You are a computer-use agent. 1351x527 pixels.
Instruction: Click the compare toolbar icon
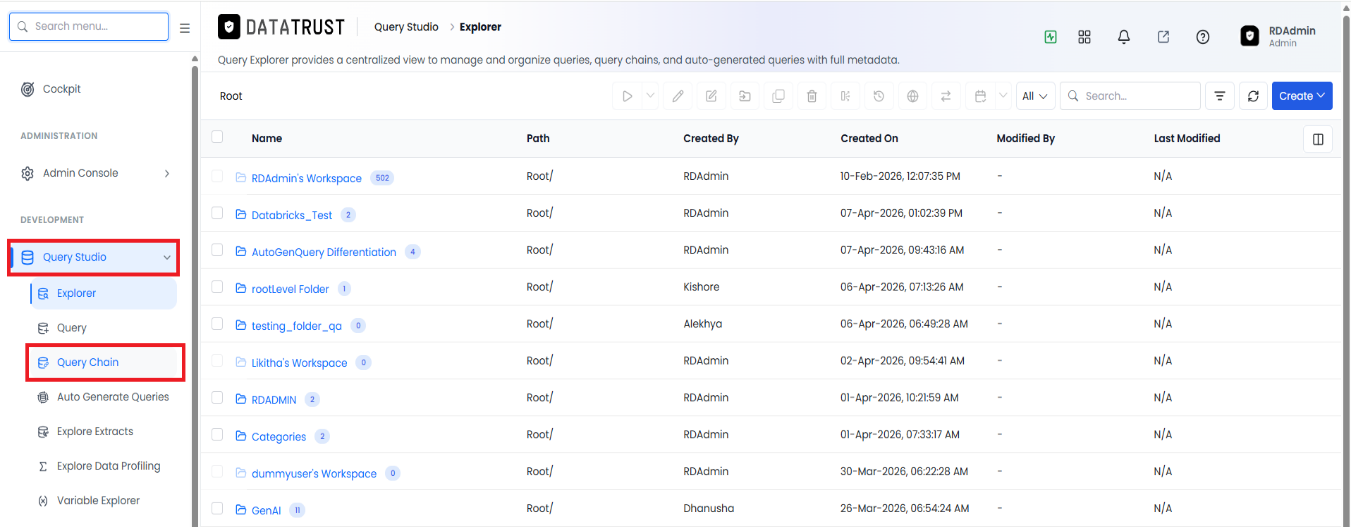pos(845,96)
